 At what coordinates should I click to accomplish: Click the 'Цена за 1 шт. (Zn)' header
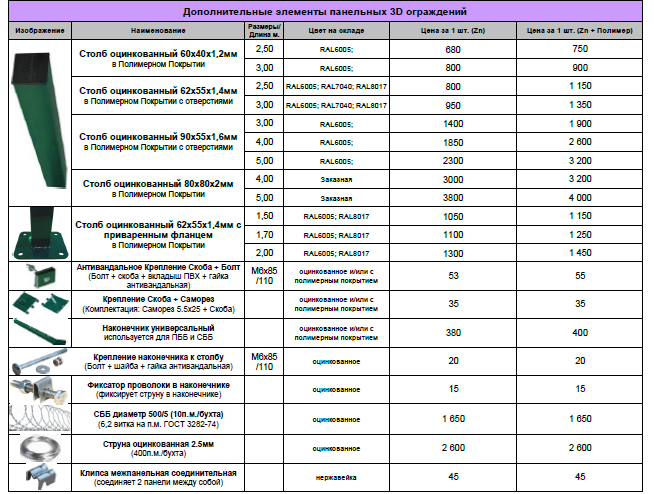point(453,30)
